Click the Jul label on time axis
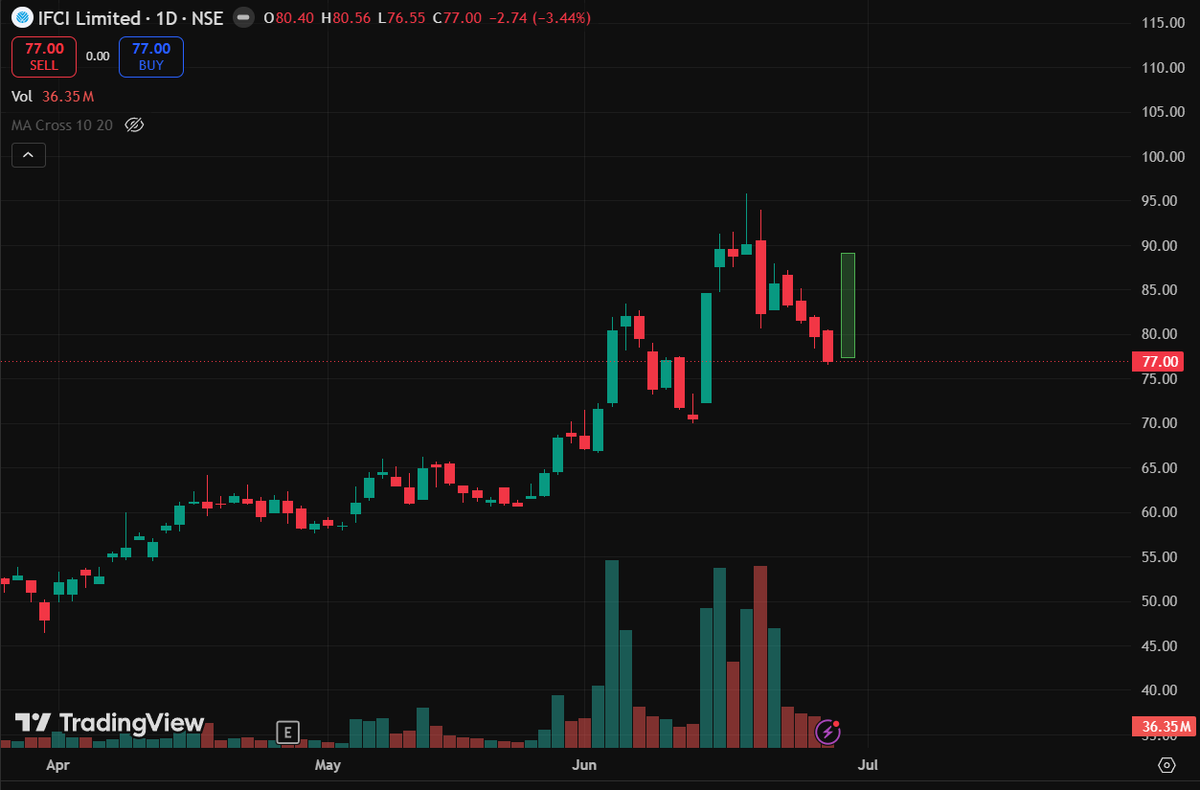This screenshot has width=1200, height=790. click(869, 765)
